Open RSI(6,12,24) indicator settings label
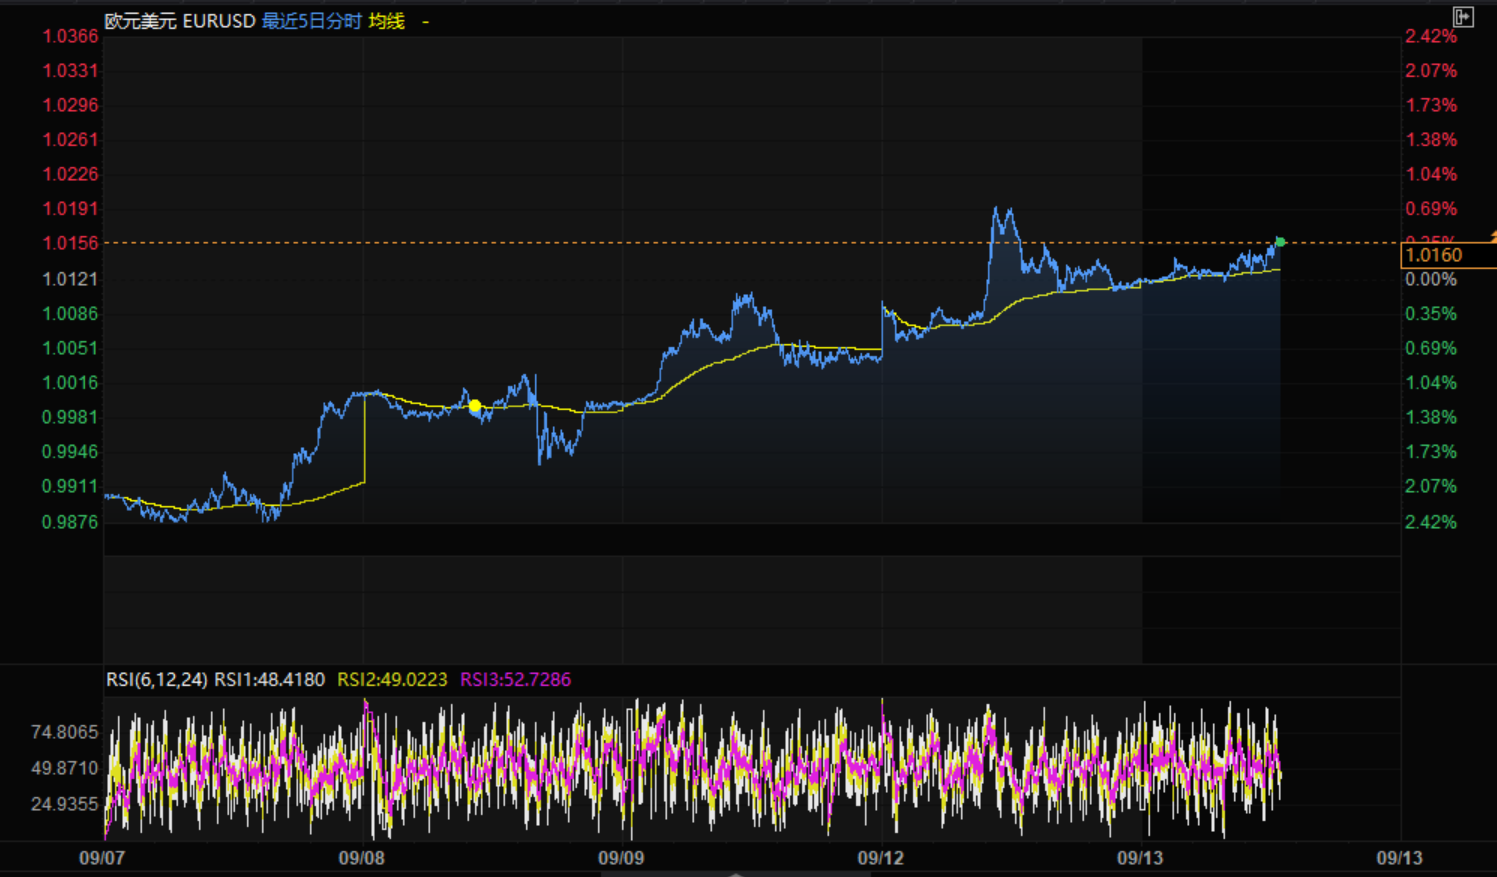This screenshot has width=1497, height=877. pos(157,680)
